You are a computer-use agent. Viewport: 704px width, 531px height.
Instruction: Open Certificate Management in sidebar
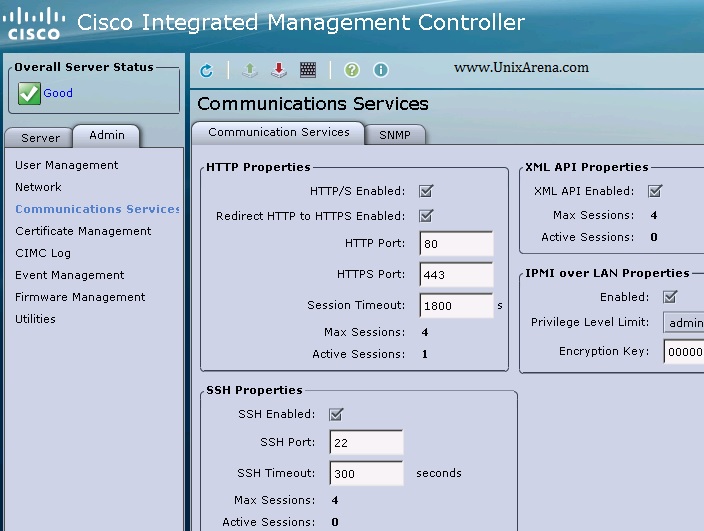pyautogui.click(x=83, y=231)
